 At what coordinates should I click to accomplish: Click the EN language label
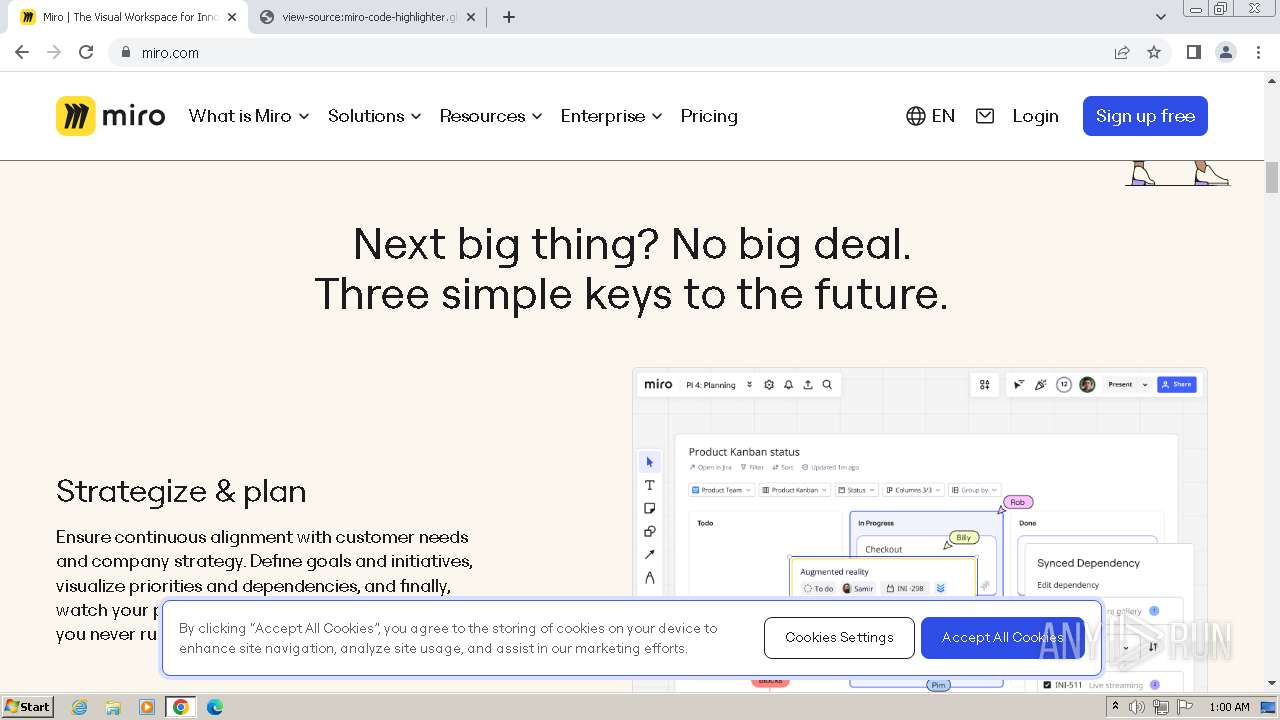point(943,116)
